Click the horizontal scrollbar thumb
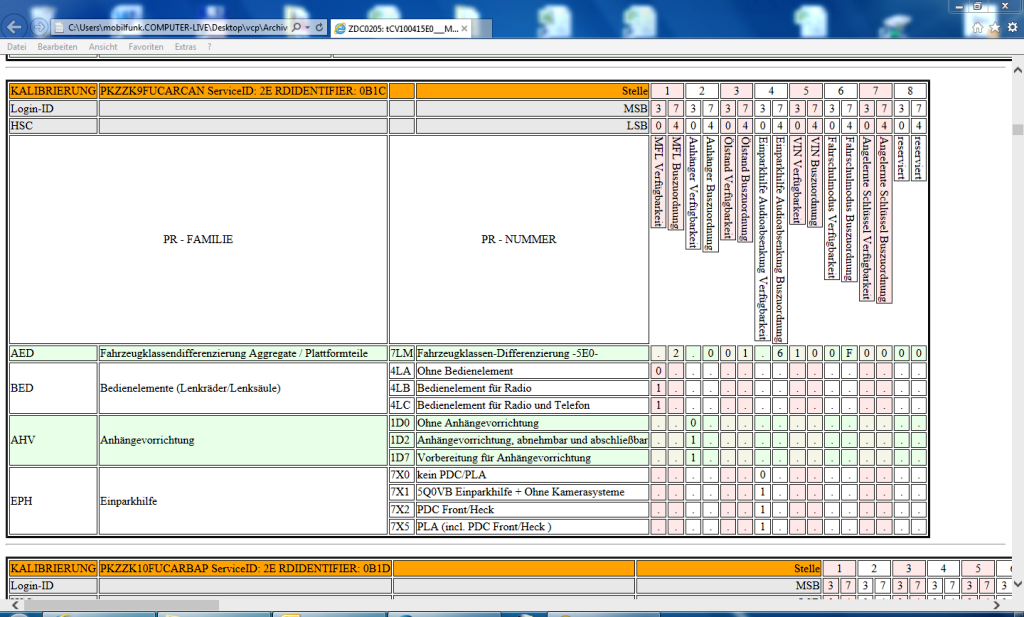1024x617 pixels. (x=120, y=604)
